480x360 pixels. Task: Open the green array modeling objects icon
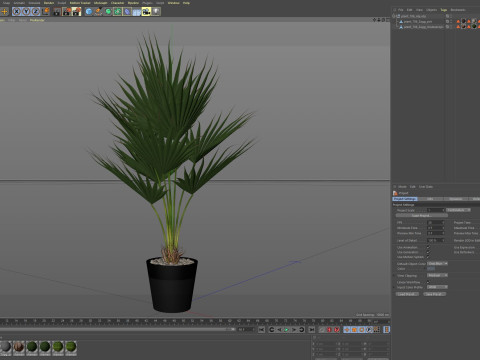point(117,12)
